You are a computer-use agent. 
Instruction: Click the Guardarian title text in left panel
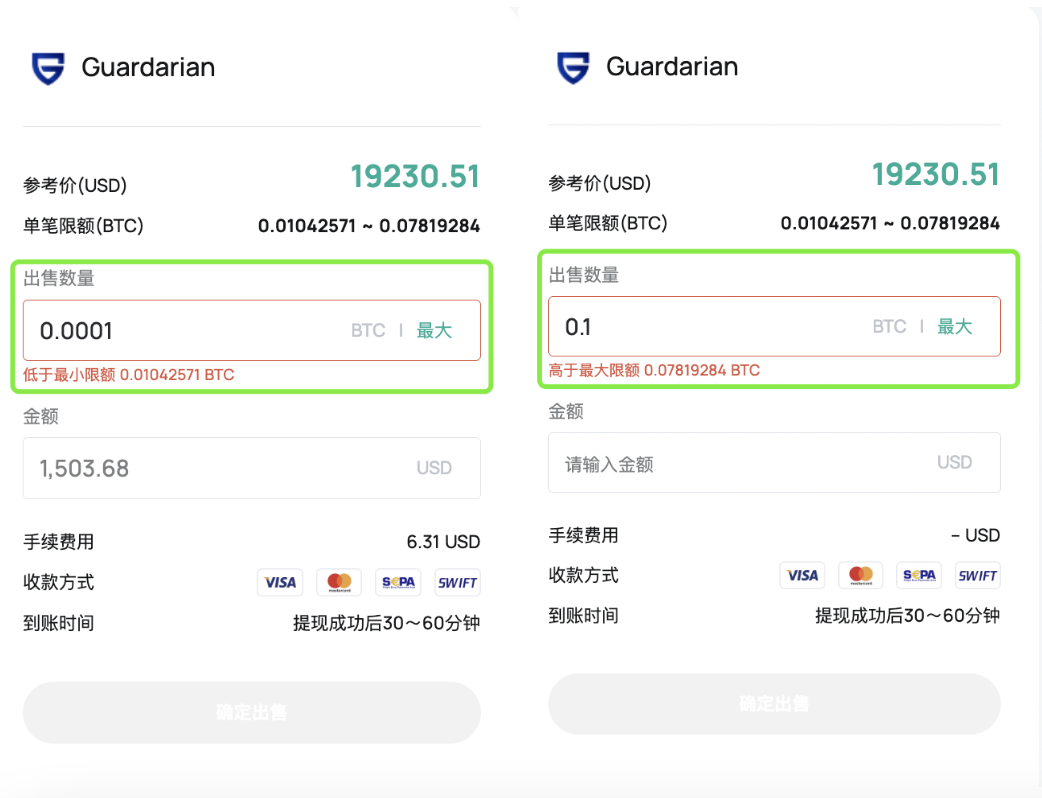click(148, 68)
